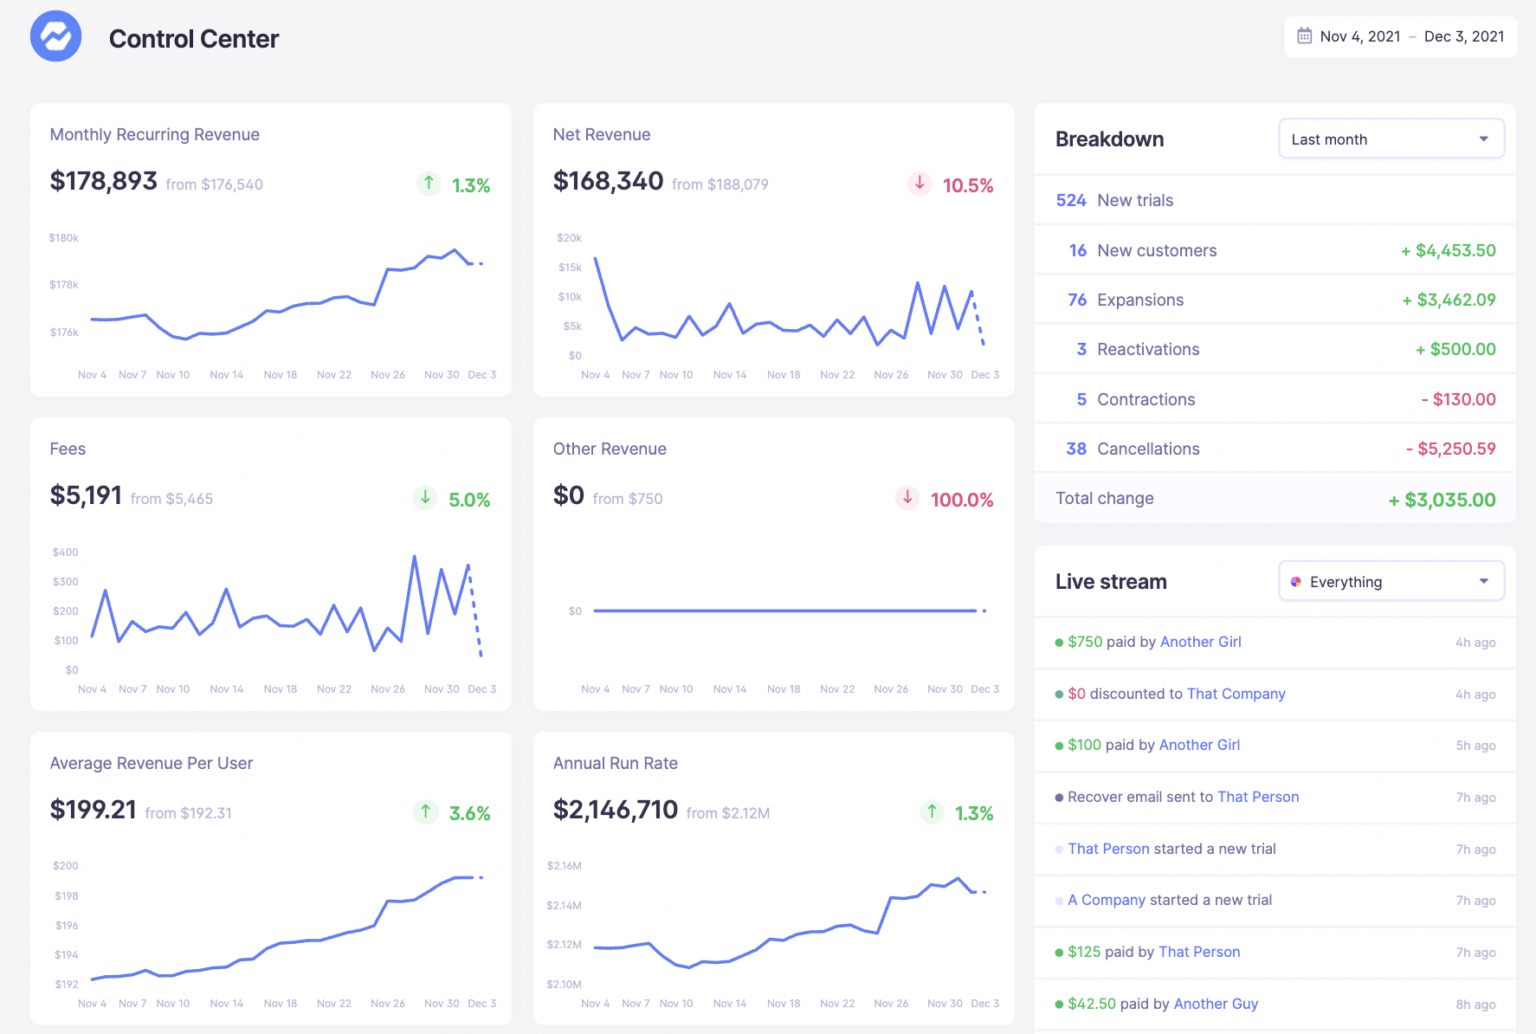
Task: Select the Live stream panel heading
Action: coord(1111,581)
